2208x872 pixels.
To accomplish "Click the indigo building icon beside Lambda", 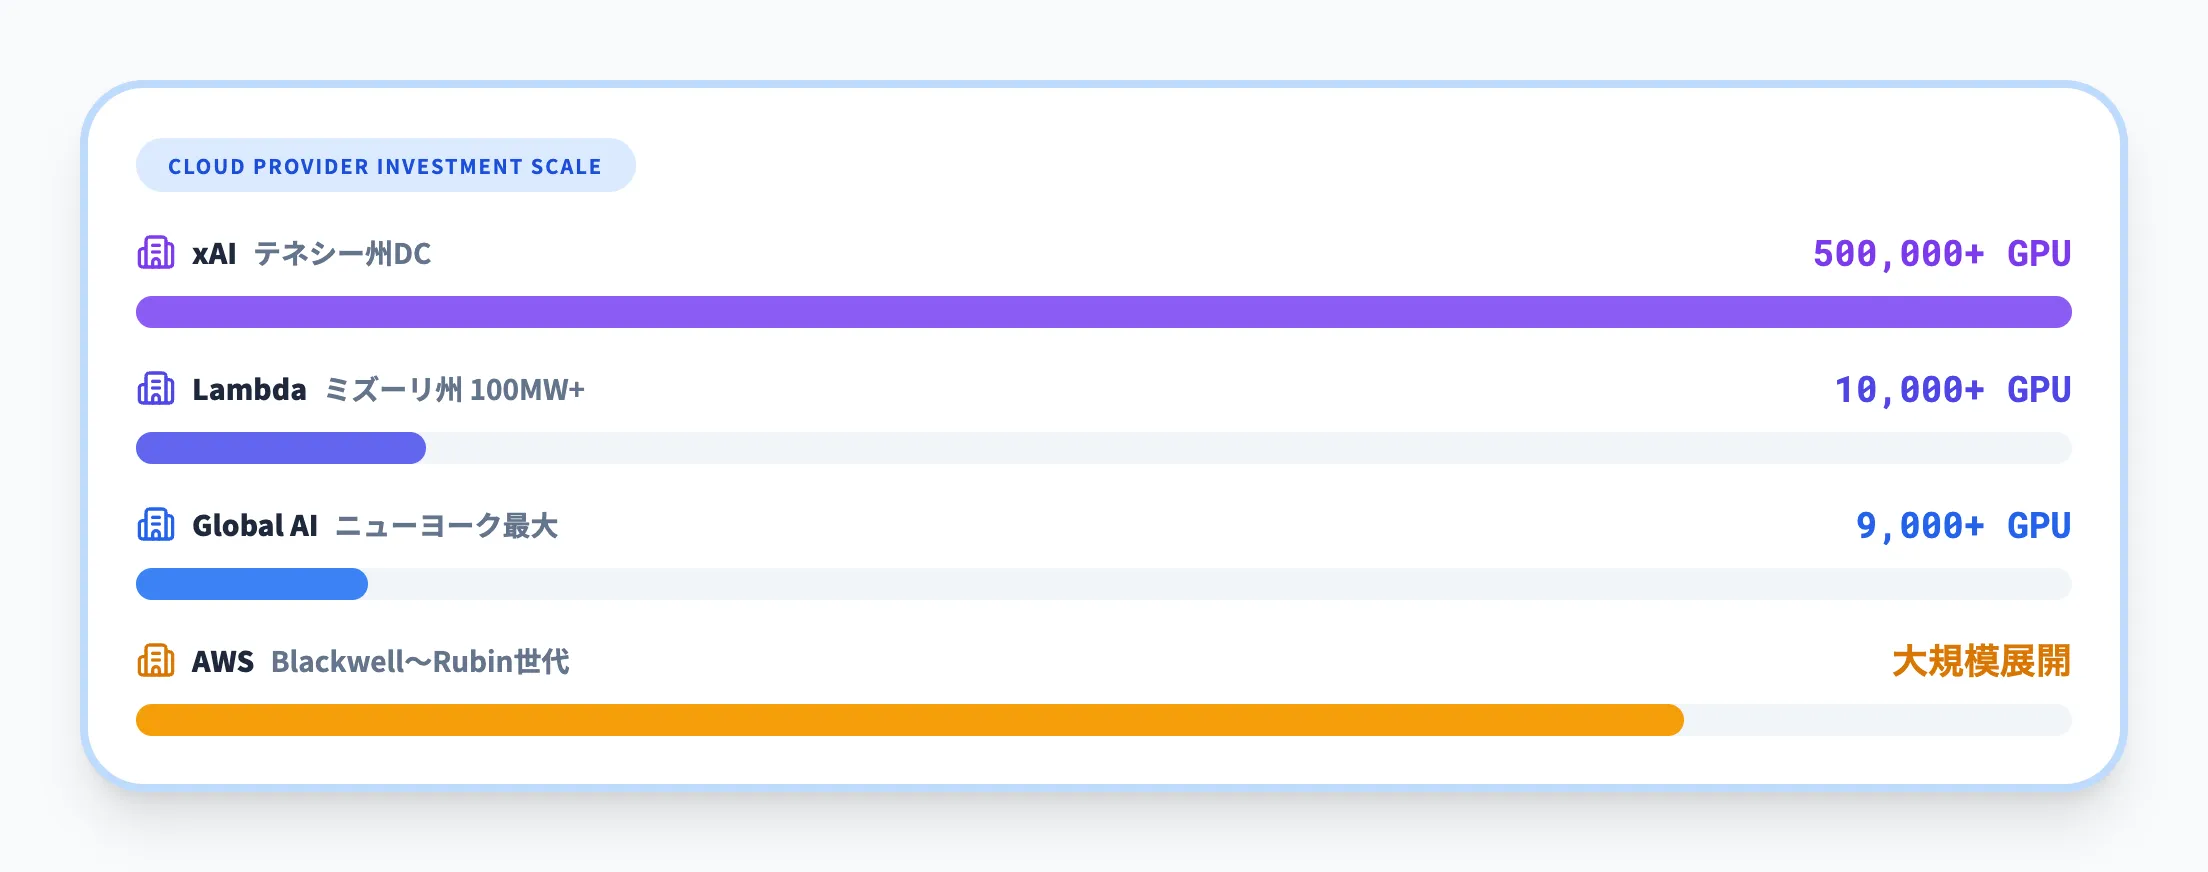I will coord(156,389).
